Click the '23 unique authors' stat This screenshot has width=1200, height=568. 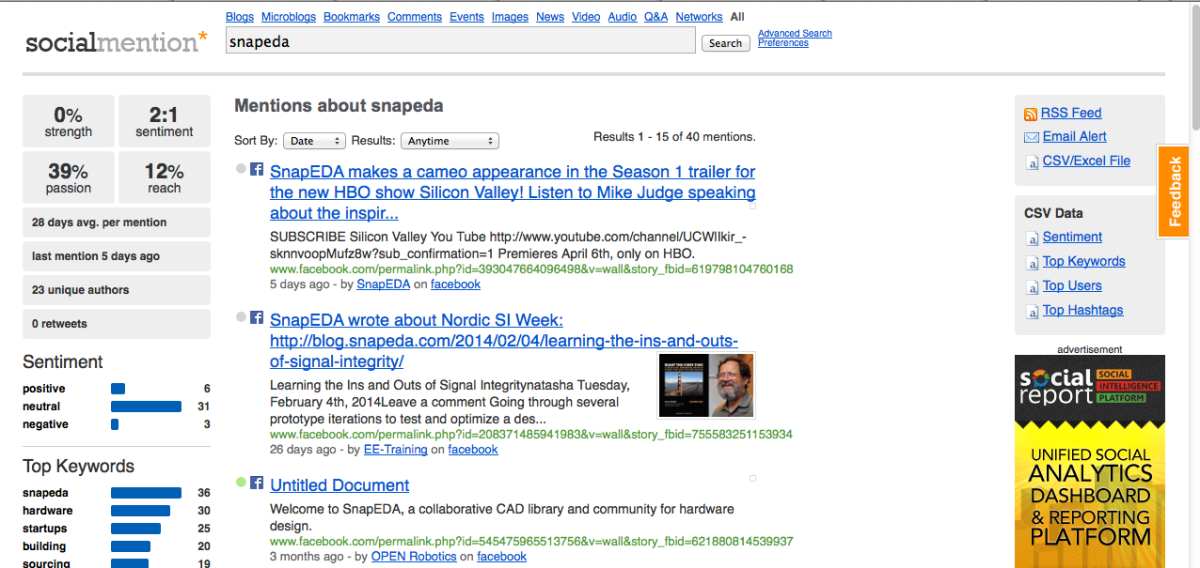[117, 290]
